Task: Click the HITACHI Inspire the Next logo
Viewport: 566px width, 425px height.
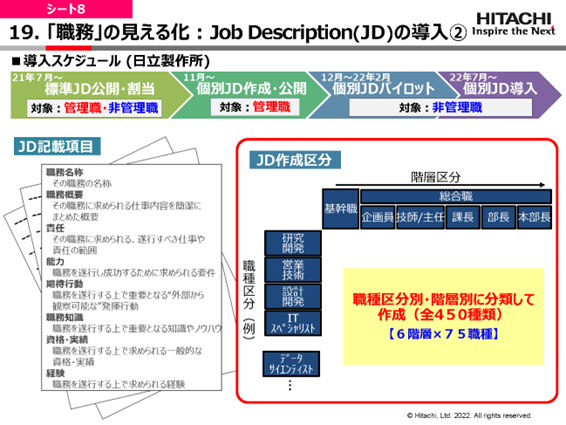Action: click(x=513, y=24)
